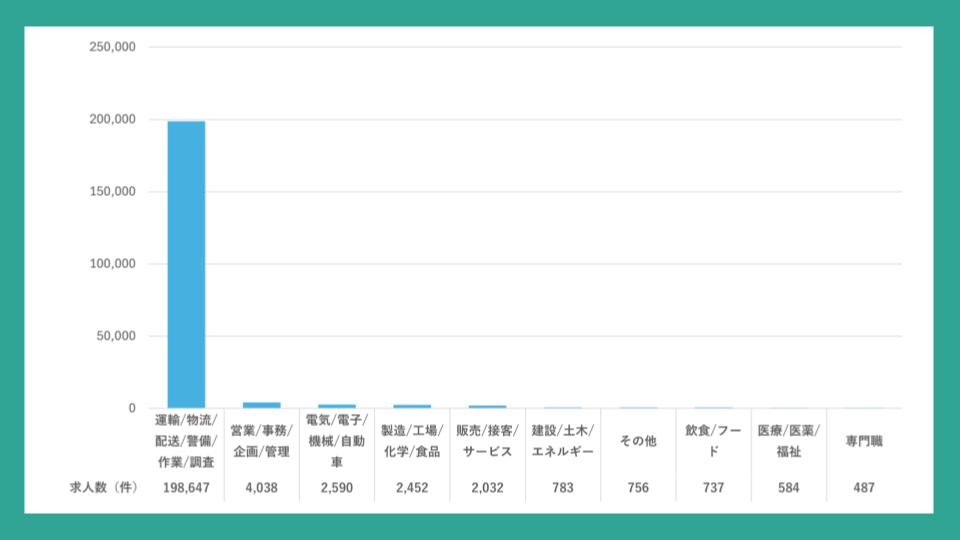Select the 198,647 value cell
The image size is (960, 540).
(186, 488)
